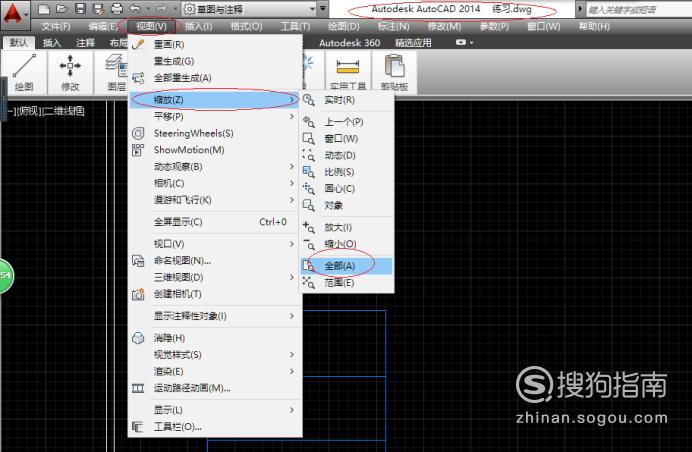Click the keyword search input field
692x452 pixels.
[x=639, y=9]
